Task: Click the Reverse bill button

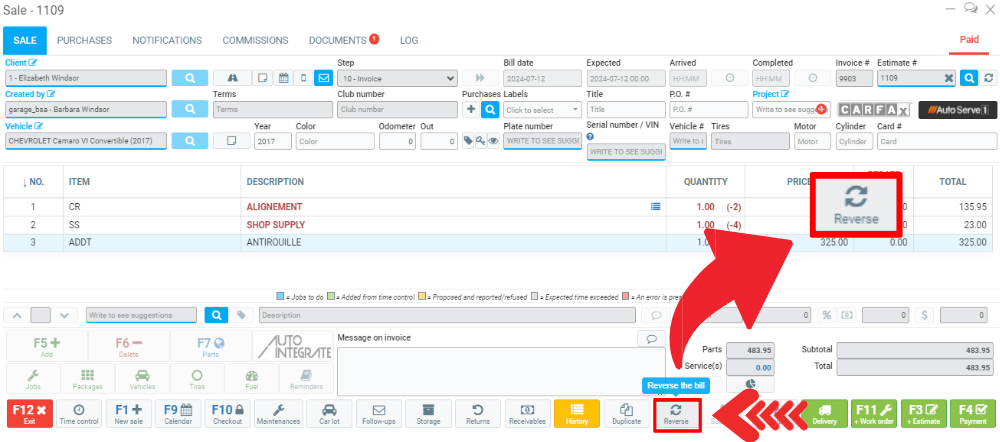Action: coord(674,414)
